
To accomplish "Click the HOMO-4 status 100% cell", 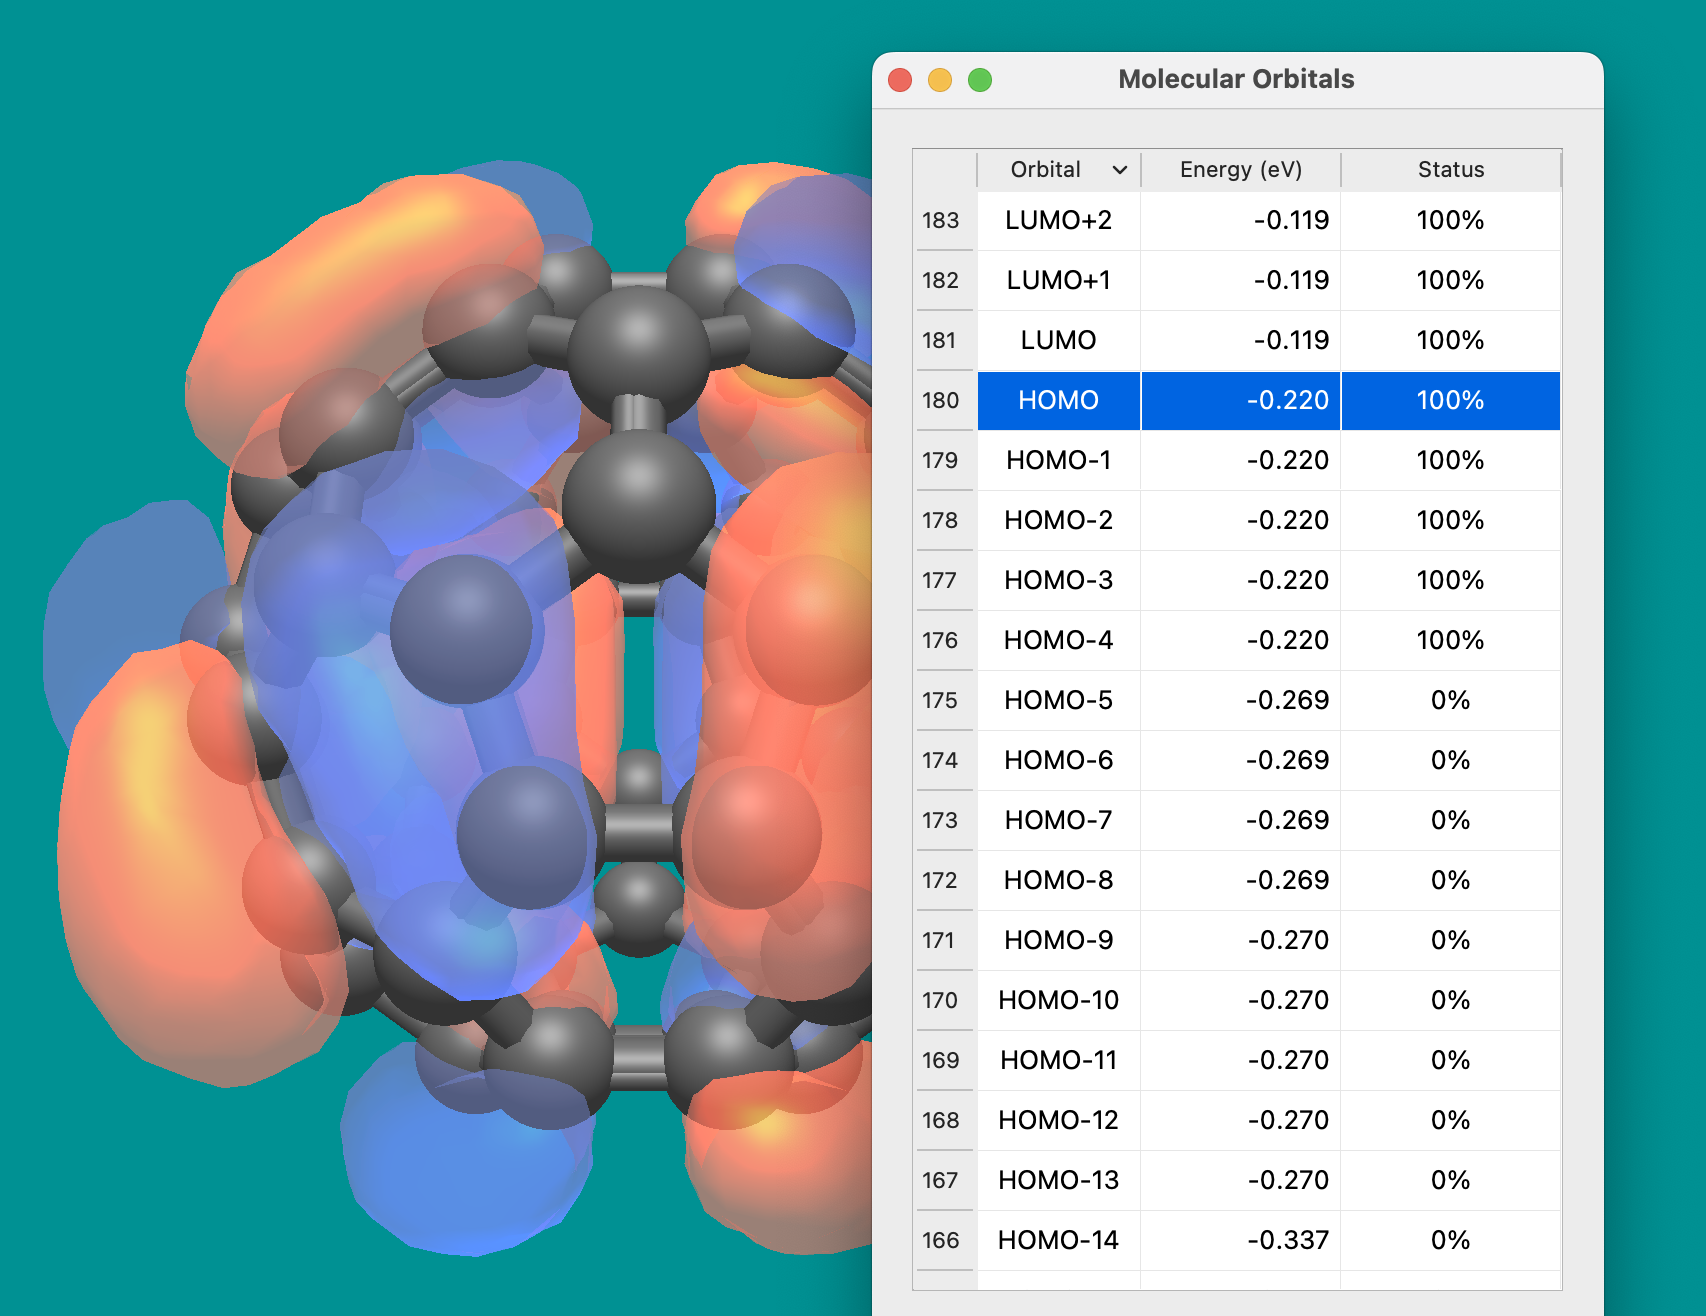I will pos(1450,641).
